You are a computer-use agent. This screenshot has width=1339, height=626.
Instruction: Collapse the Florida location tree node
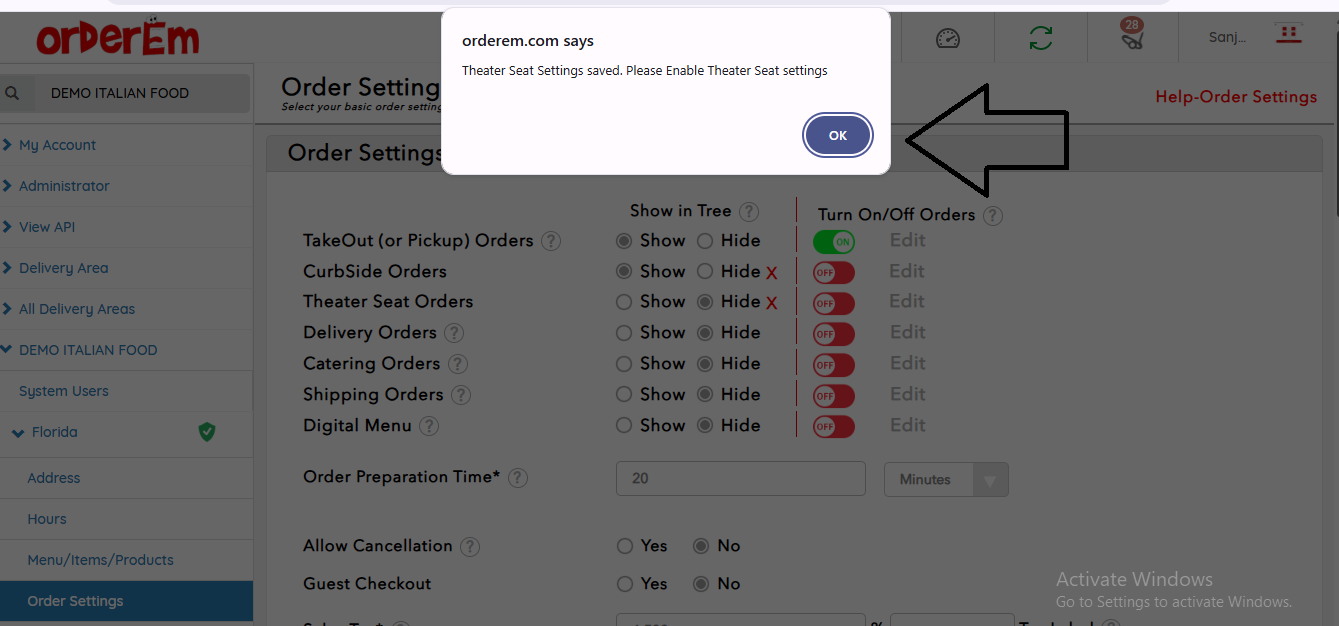[x=18, y=433]
